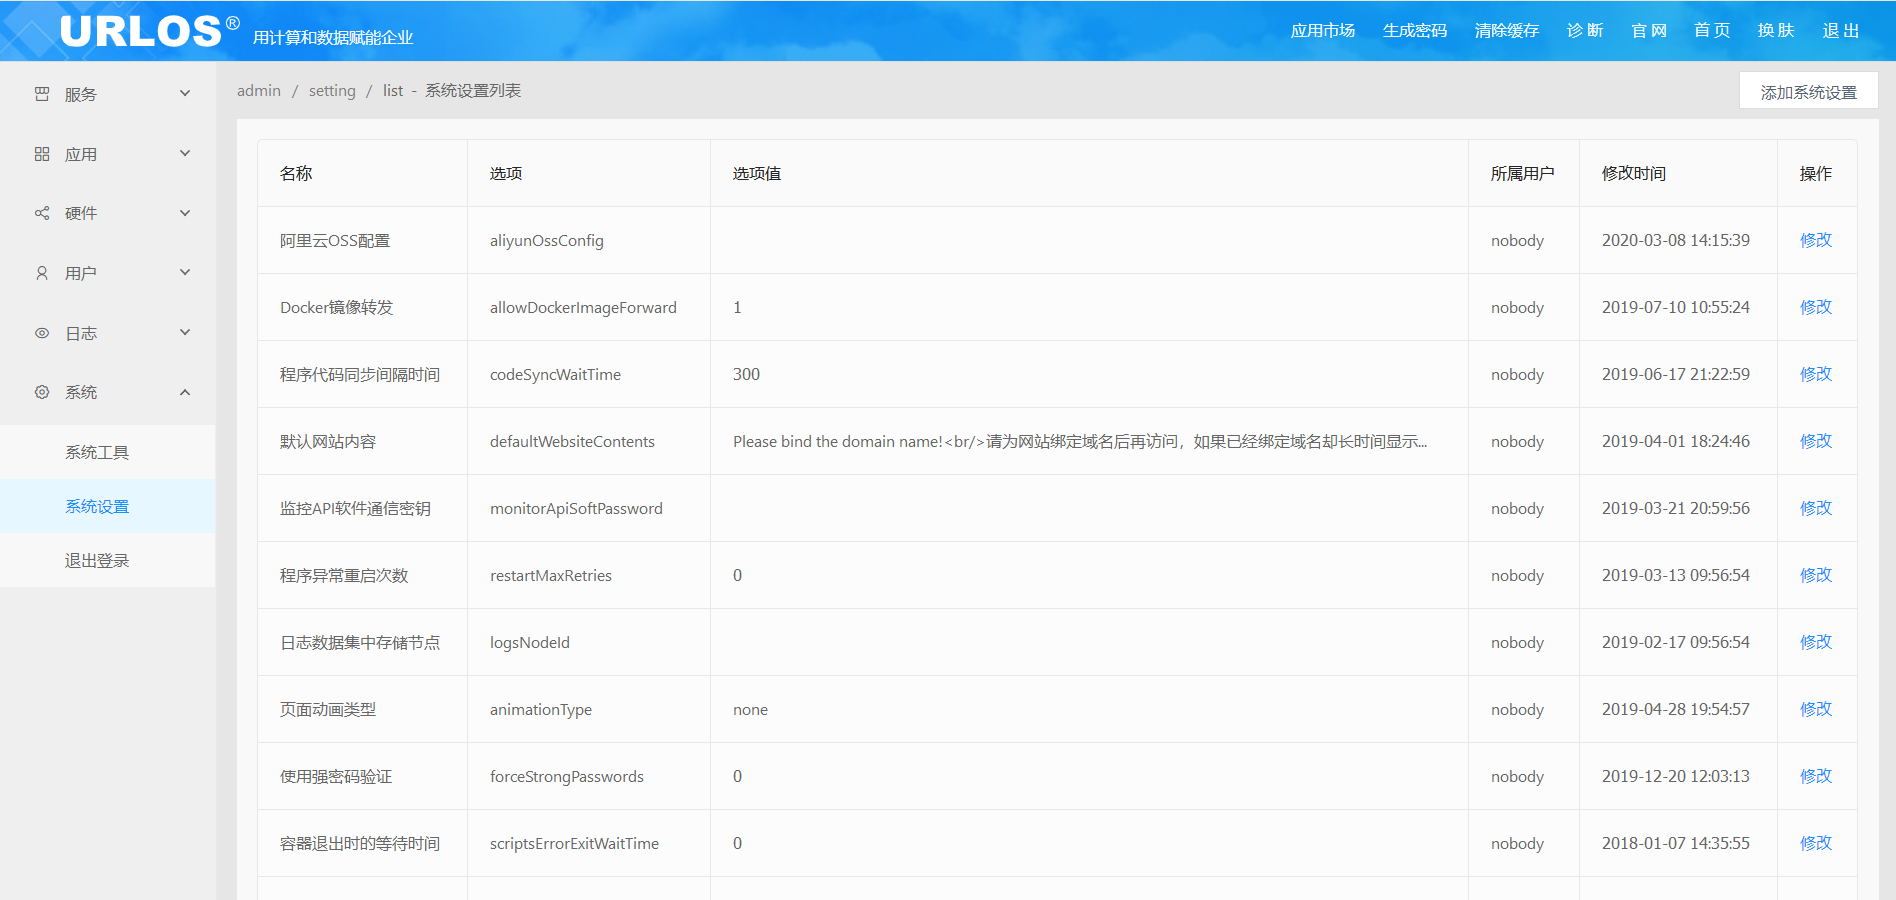Click the setting breadcrumb link
The image size is (1896, 900).
coord(332,91)
